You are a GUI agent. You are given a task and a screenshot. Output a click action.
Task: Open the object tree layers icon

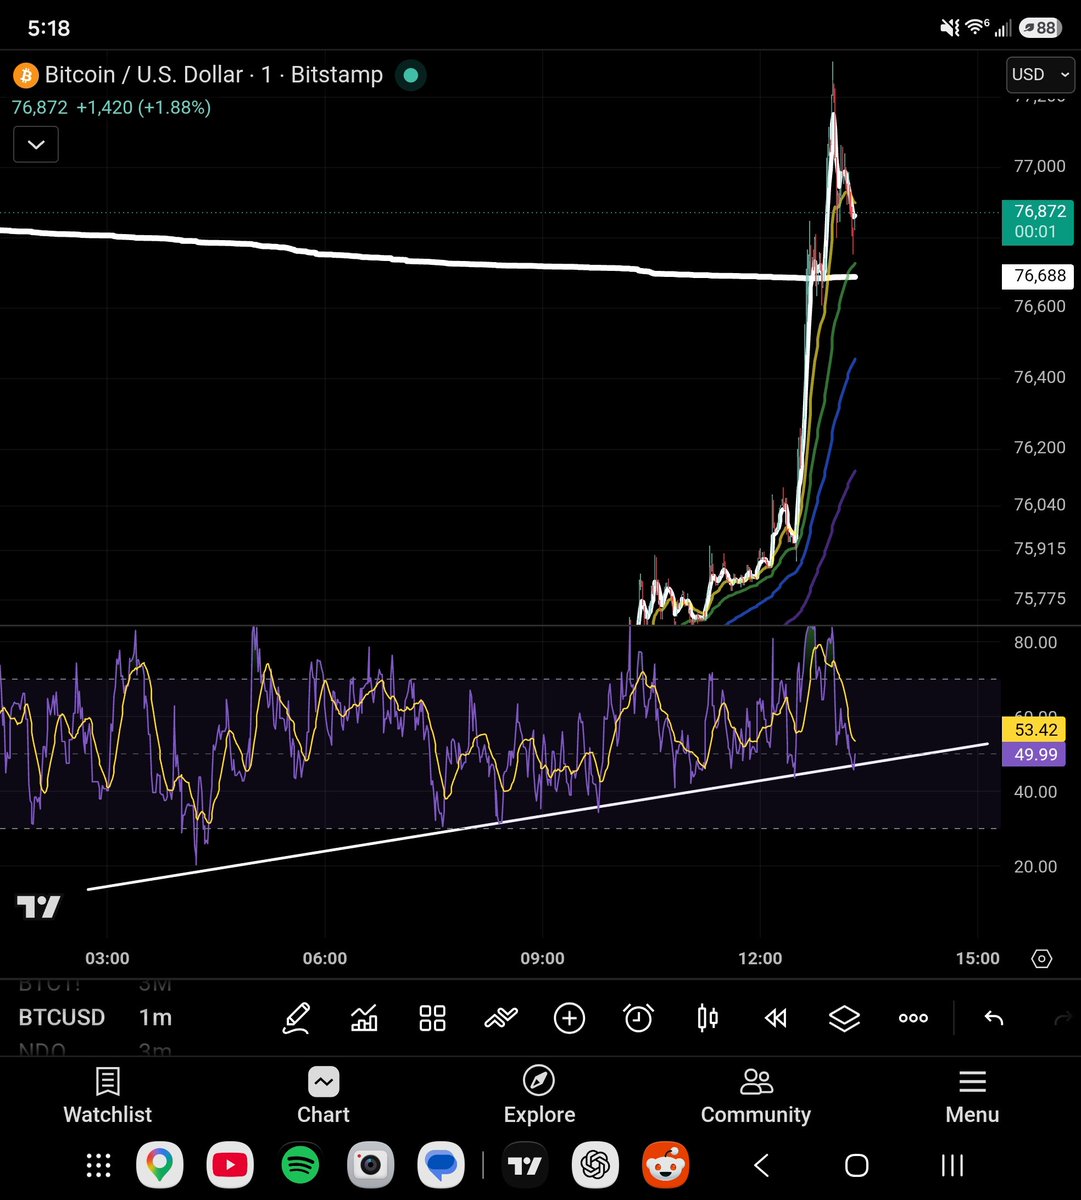pyautogui.click(x=844, y=1018)
